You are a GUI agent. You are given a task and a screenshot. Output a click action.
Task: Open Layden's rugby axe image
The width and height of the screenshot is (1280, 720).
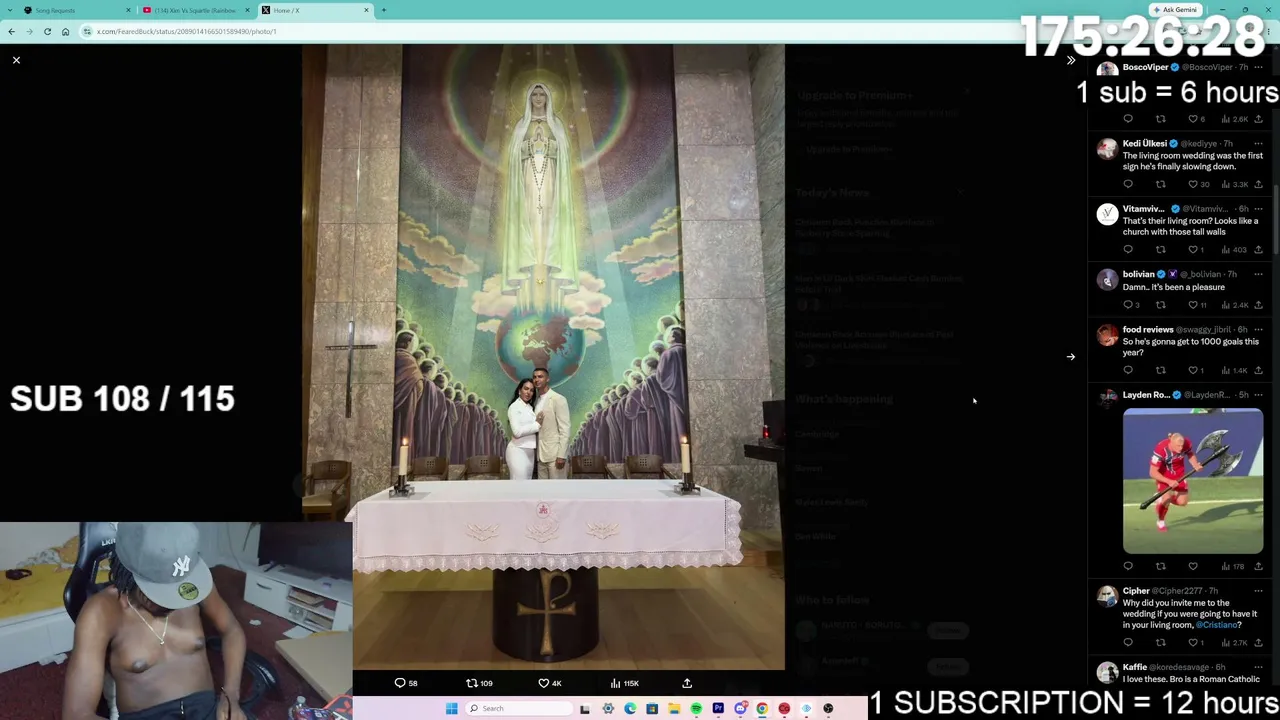(x=1193, y=481)
